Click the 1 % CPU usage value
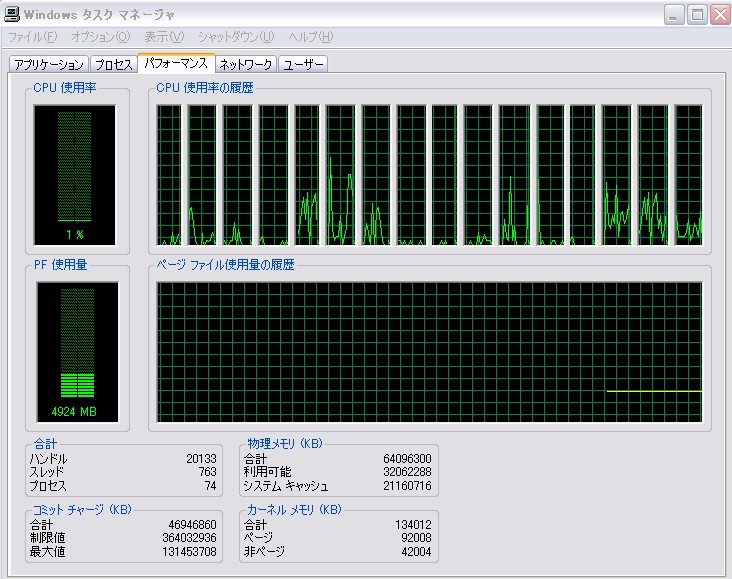The image size is (732, 579). (75, 234)
